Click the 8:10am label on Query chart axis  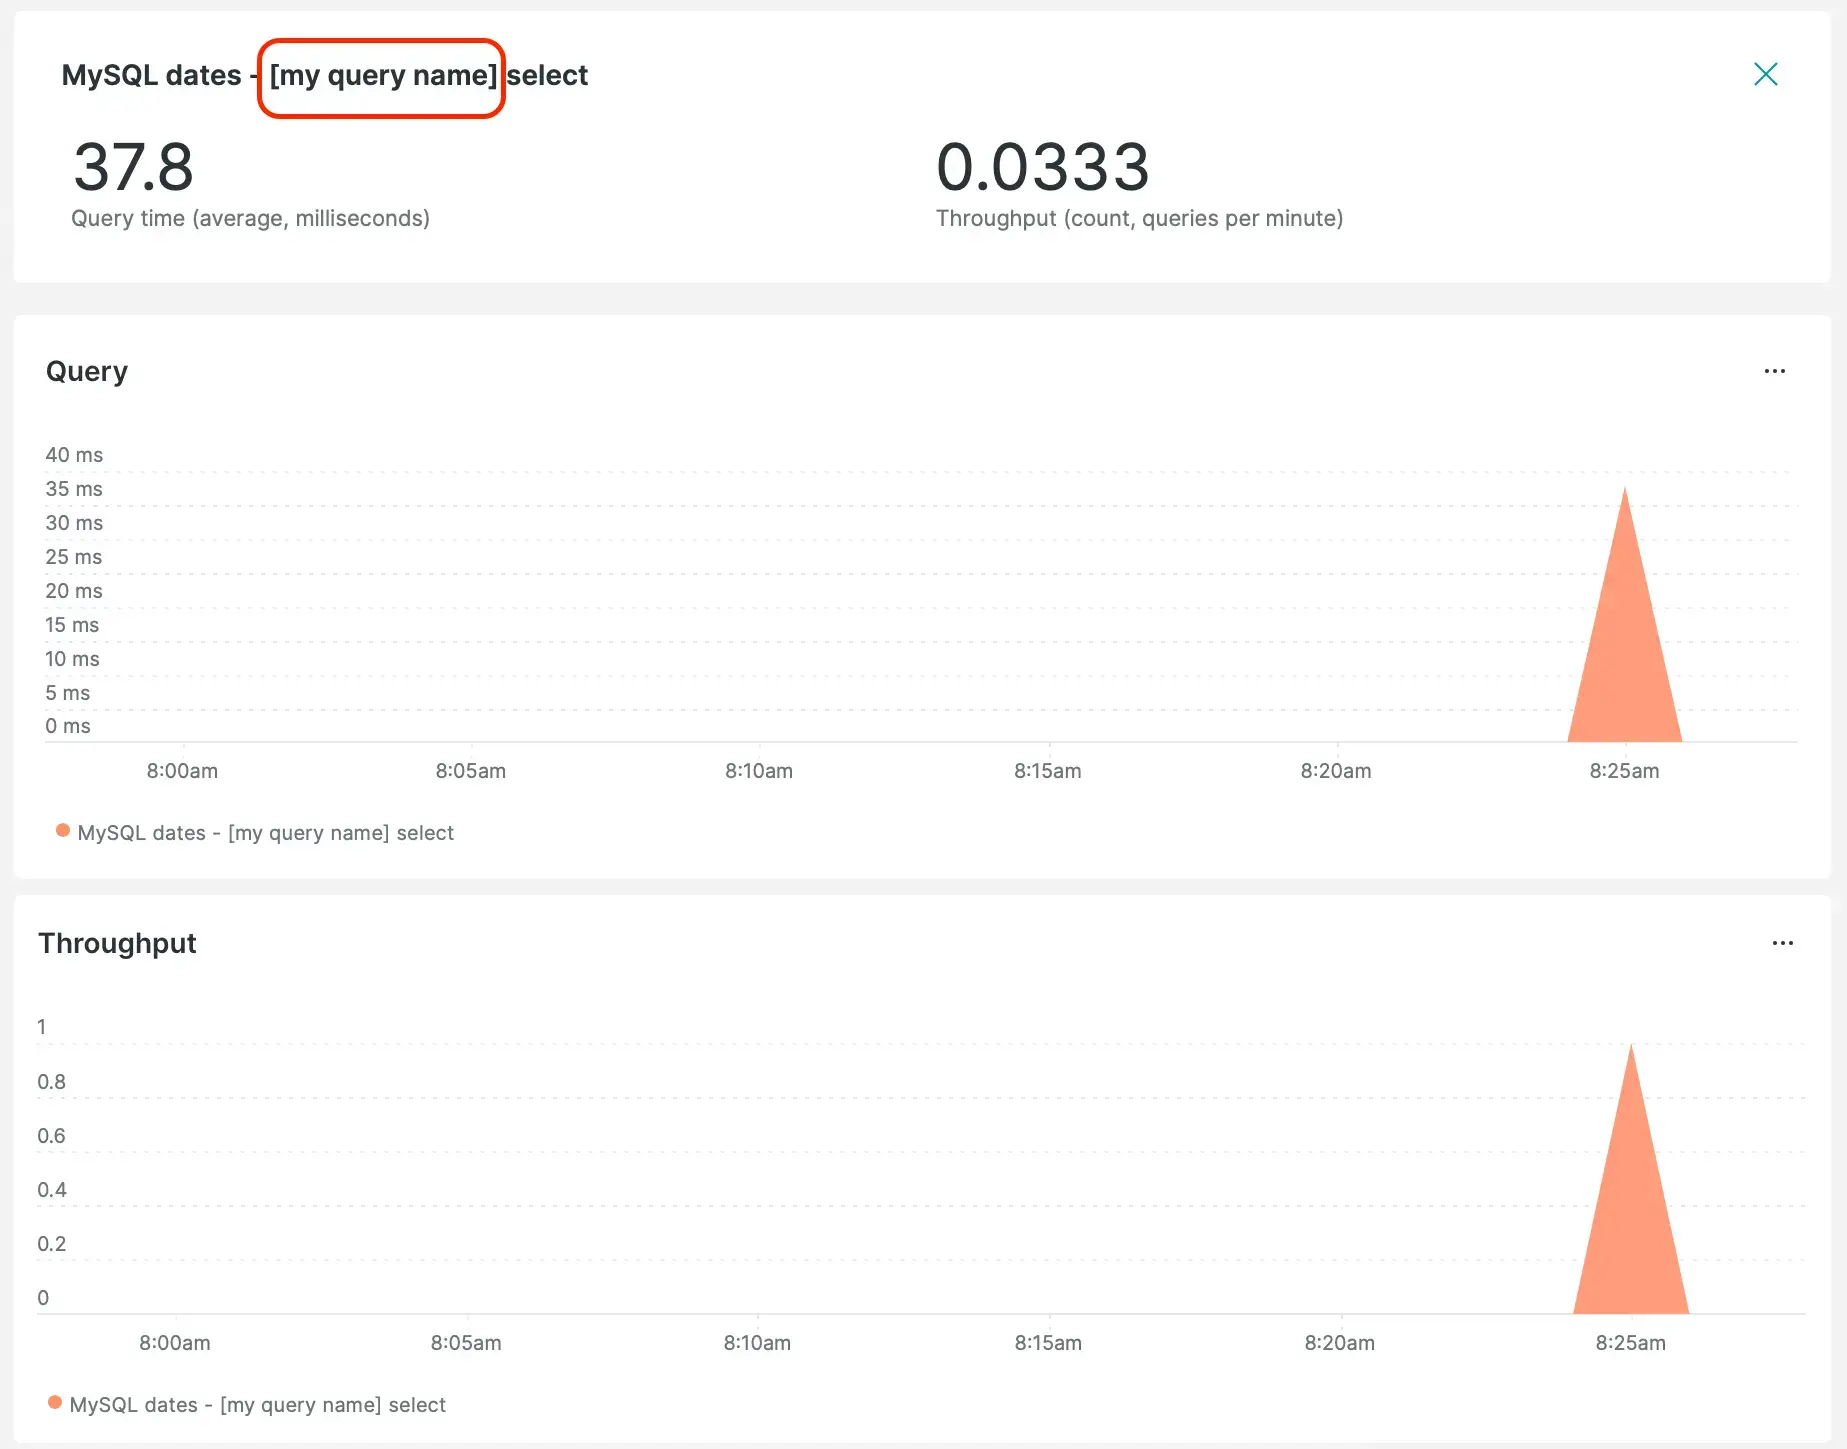[759, 771]
